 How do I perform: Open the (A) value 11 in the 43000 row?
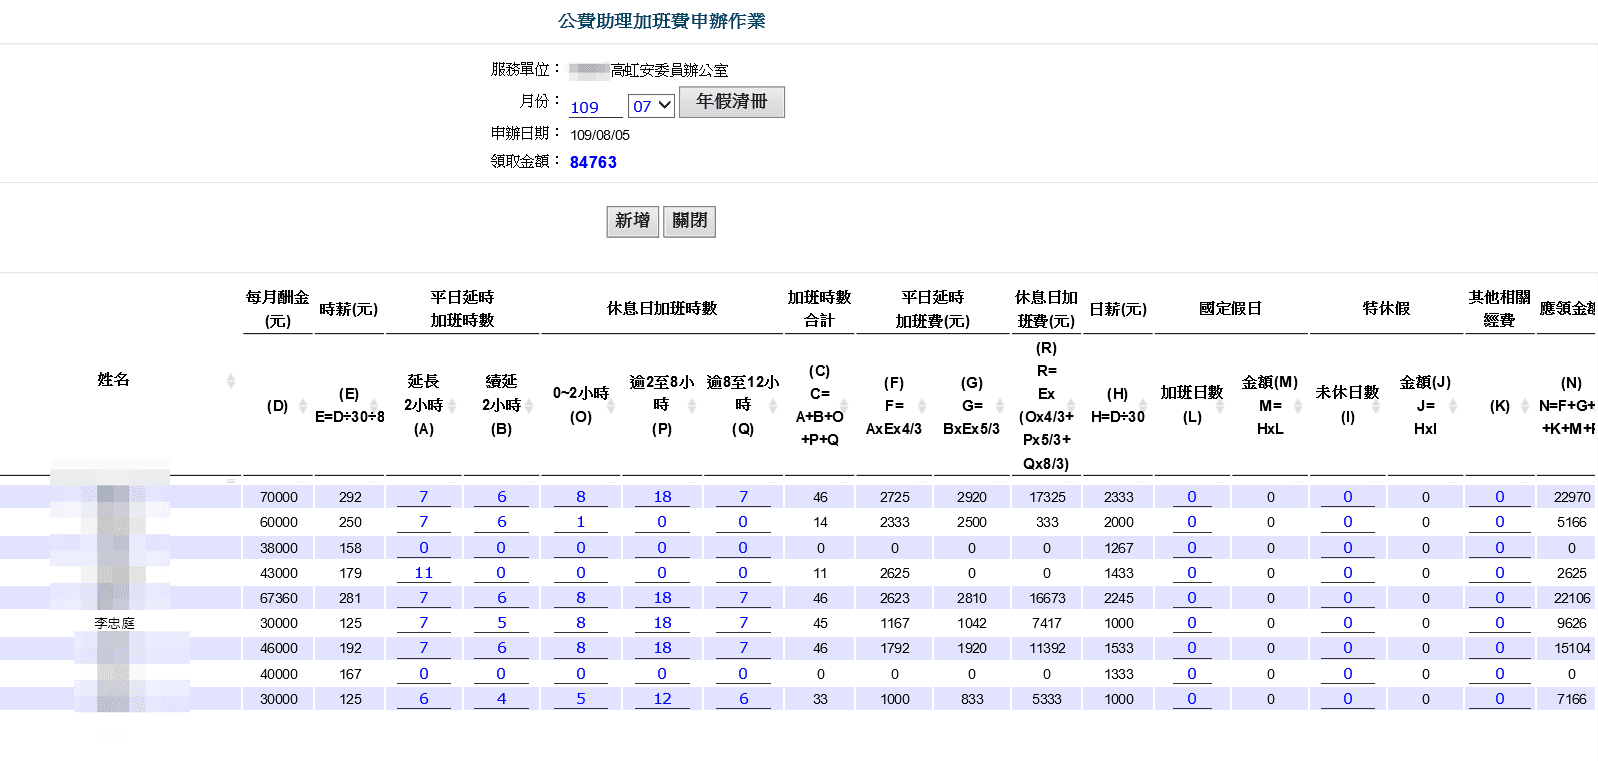tap(424, 573)
